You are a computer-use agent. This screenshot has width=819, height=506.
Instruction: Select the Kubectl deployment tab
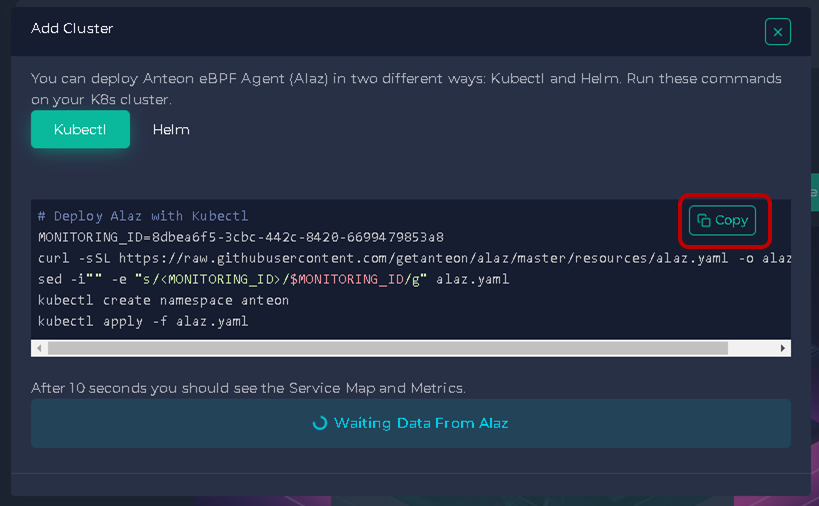coord(80,129)
